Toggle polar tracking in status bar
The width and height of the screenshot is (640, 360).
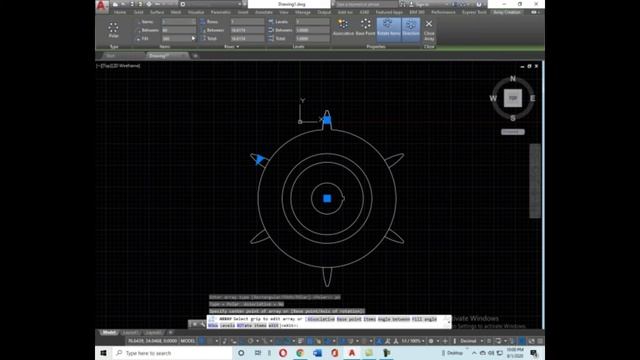pos(251,341)
